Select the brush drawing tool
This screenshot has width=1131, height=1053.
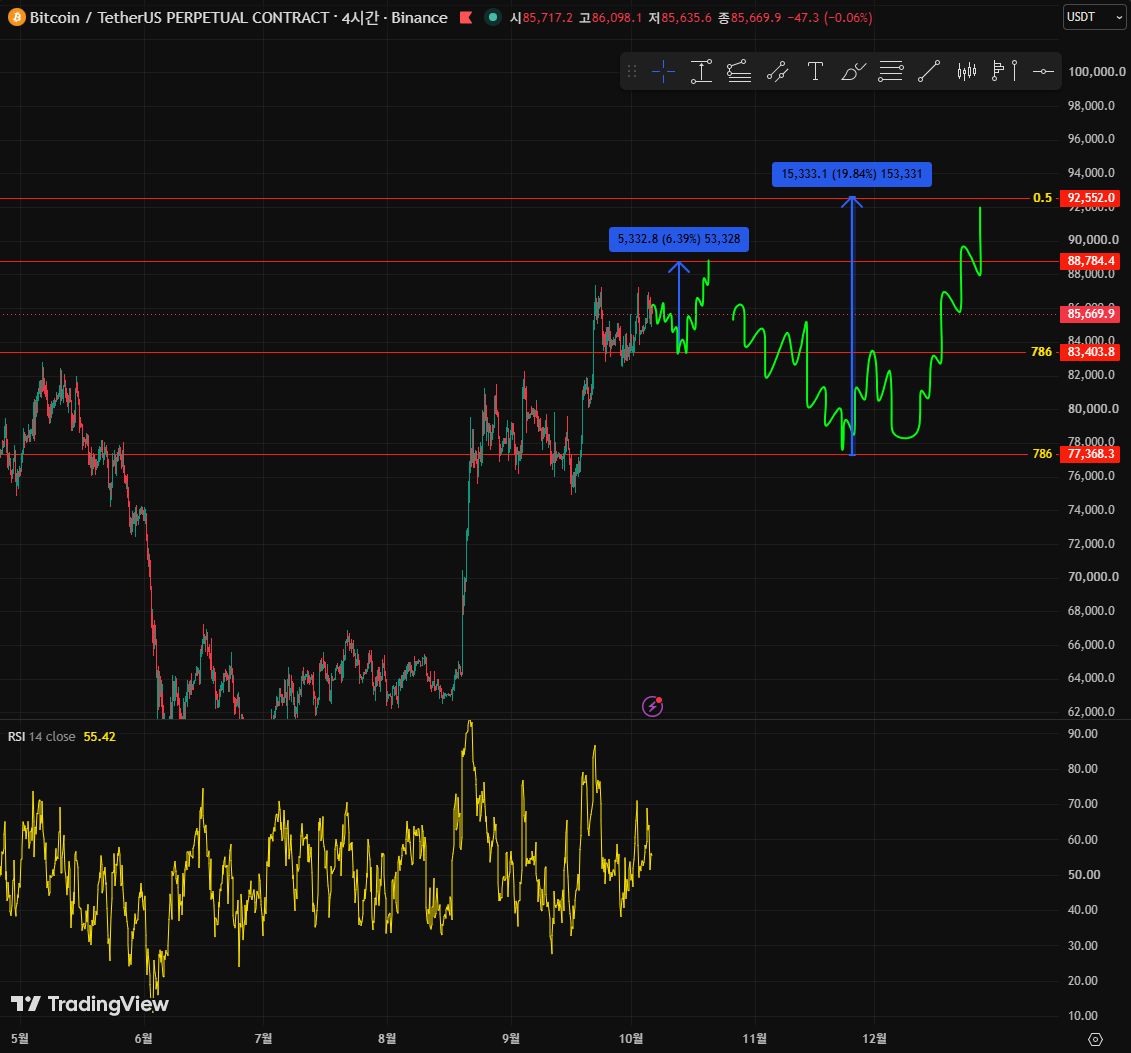click(x=853, y=71)
